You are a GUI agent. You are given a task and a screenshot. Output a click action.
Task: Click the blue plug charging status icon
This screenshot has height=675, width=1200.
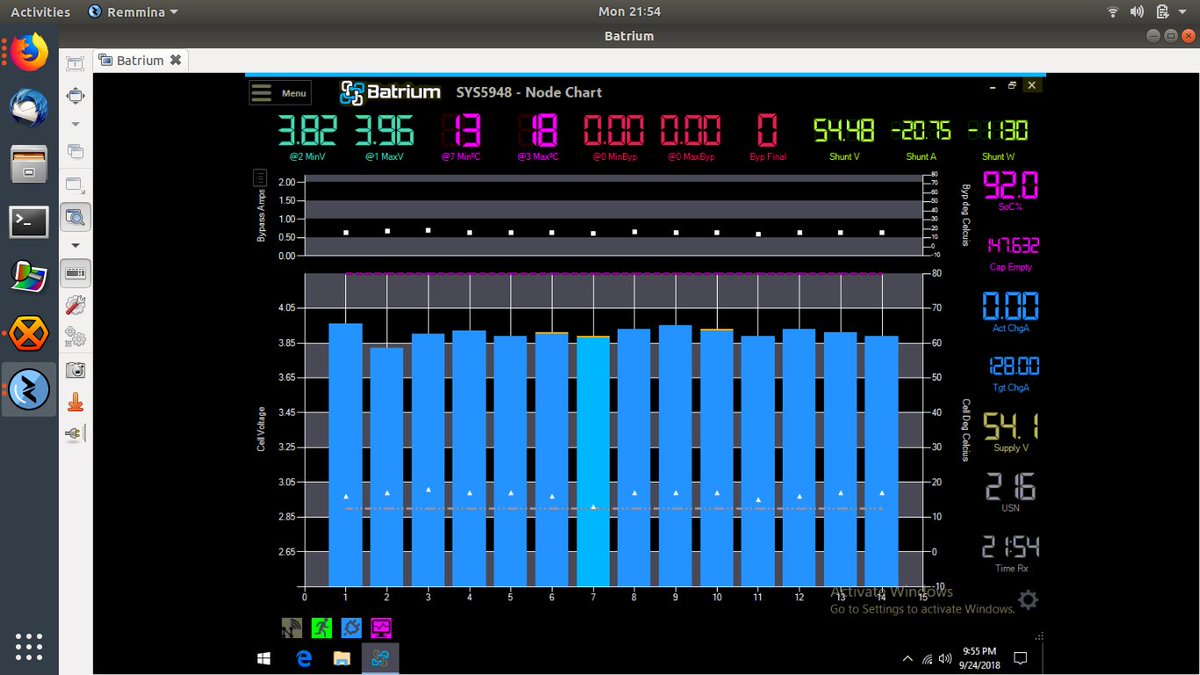[351, 628]
